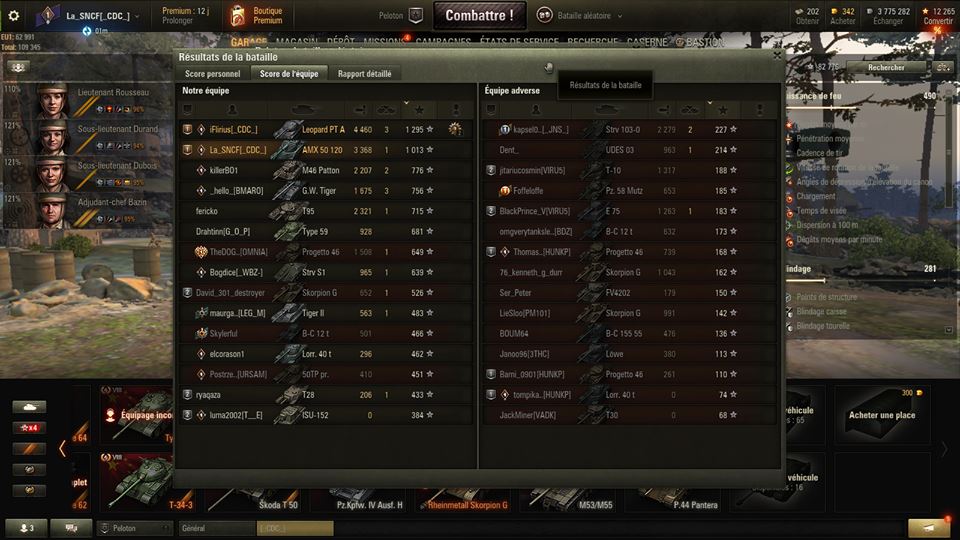This screenshot has height=540, width=960.
Task: Sort our team by tank column icon
Action: [304, 110]
